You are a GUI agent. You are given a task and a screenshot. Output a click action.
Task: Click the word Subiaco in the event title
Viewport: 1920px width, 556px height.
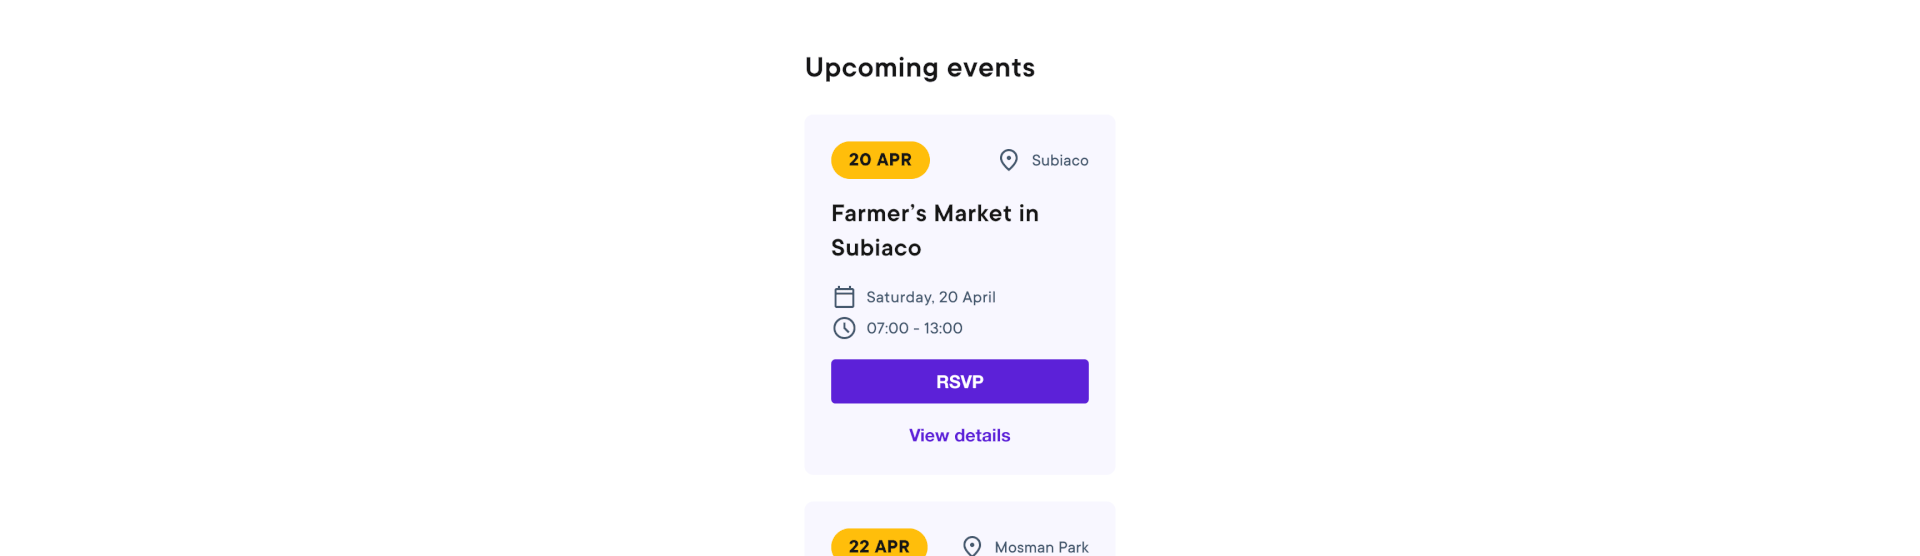(876, 247)
